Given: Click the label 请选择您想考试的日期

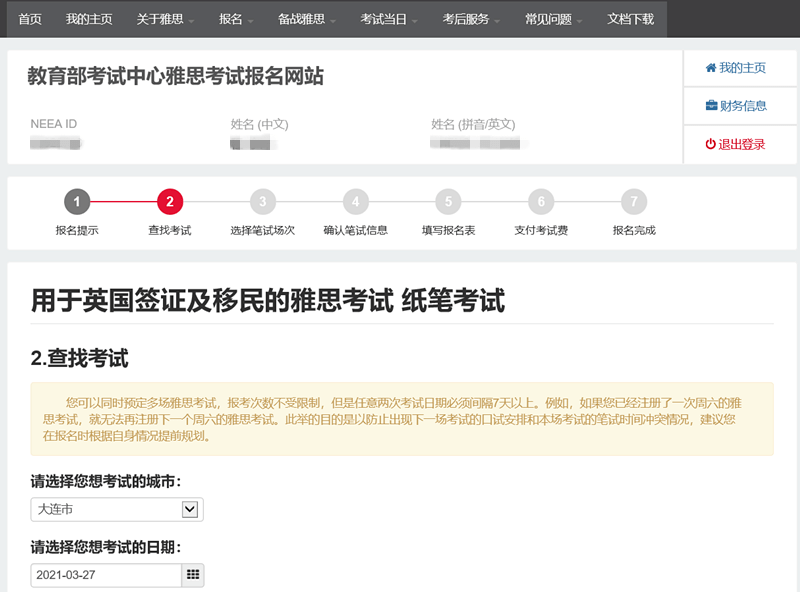Looking at the screenshot, I should coord(106,547).
